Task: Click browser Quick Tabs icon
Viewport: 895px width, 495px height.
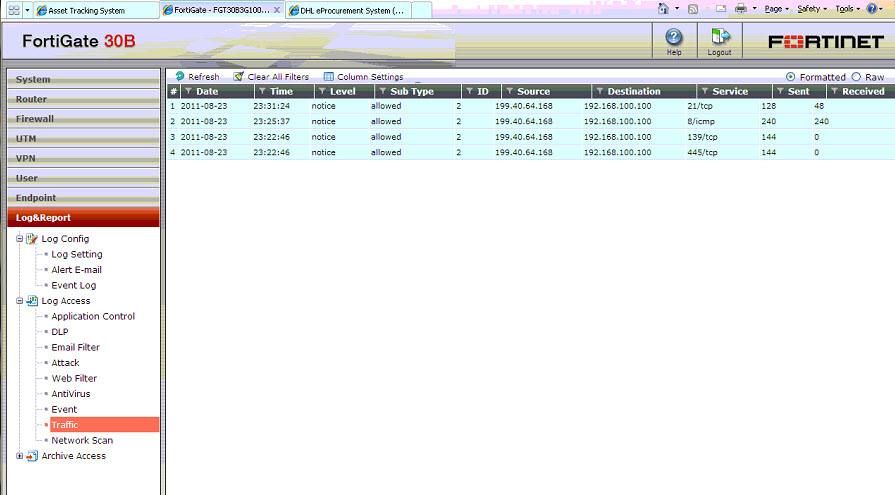Action: (x=14, y=10)
